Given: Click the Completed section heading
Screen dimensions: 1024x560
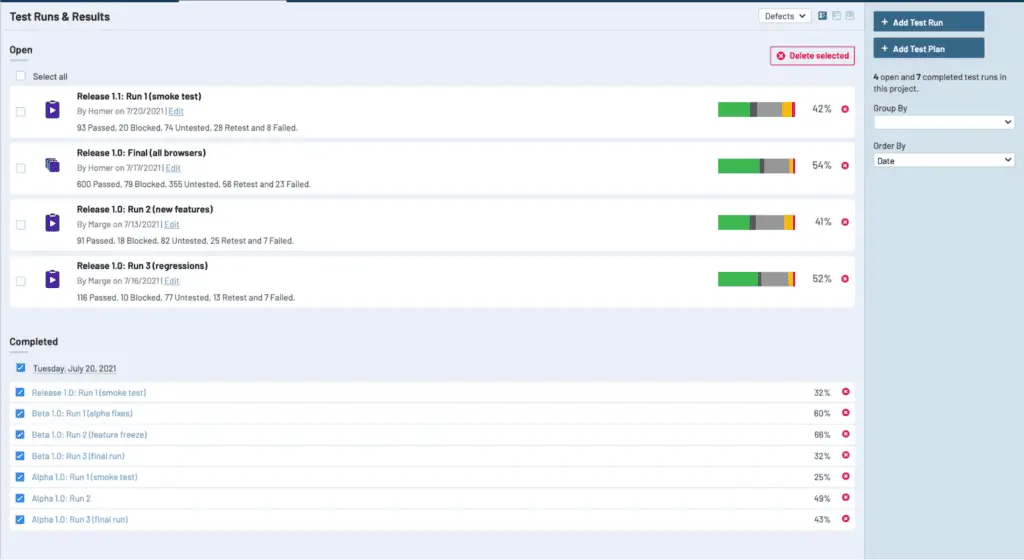Looking at the screenshot, I should (33, 342).
